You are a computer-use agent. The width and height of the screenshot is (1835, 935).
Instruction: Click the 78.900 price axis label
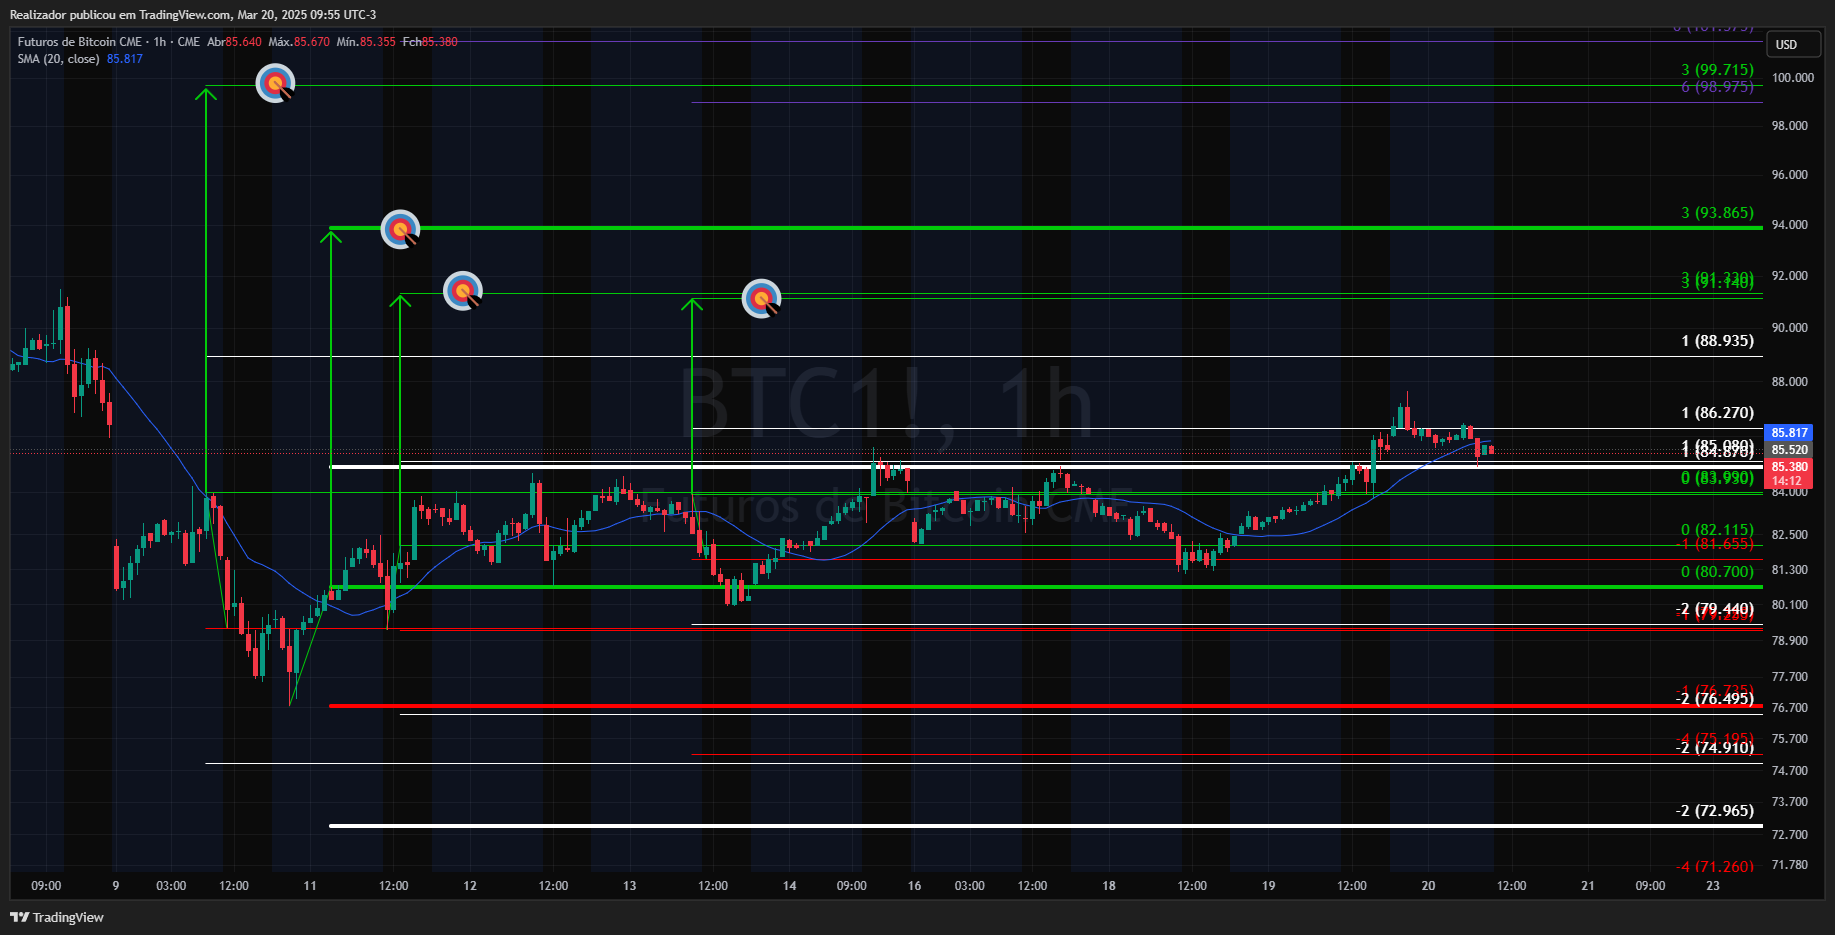click(1789, 641)
